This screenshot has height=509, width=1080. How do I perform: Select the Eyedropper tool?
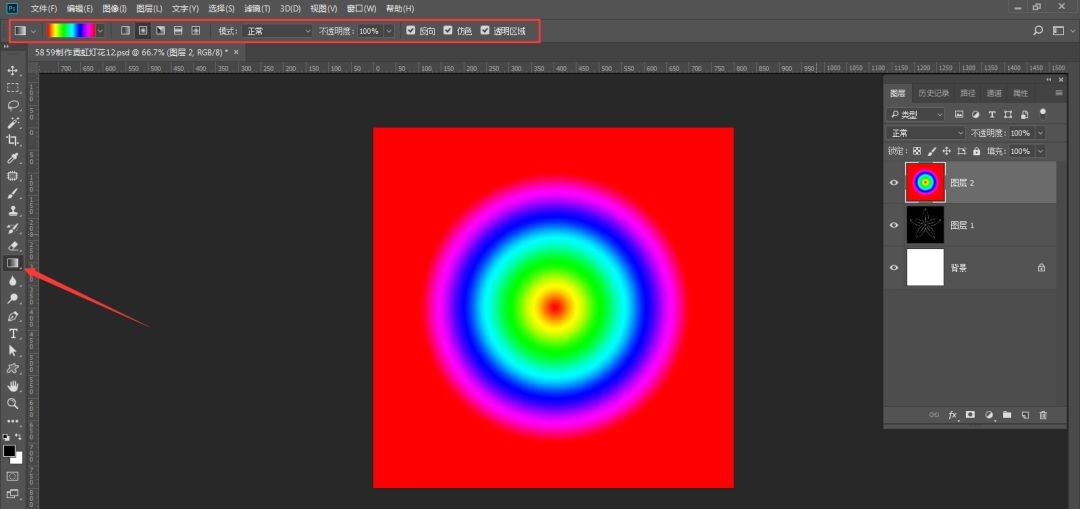[12, 158]
